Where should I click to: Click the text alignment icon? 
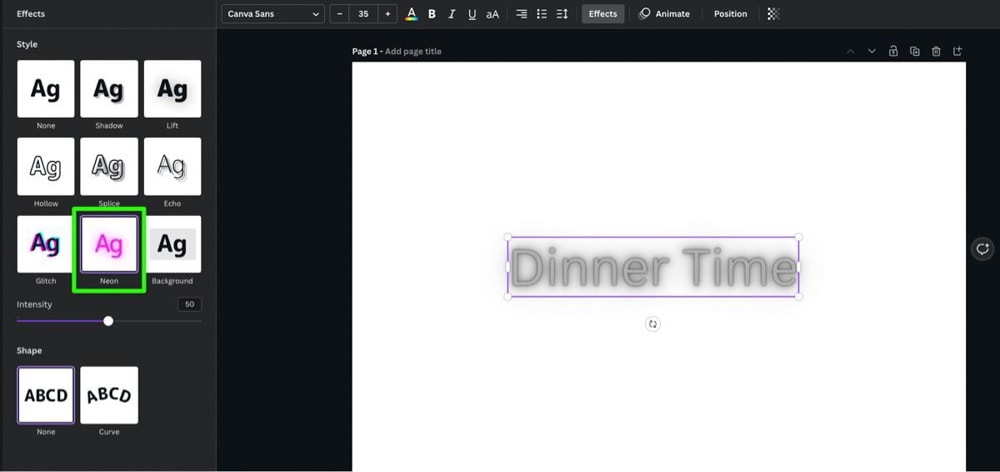point(521,14)
